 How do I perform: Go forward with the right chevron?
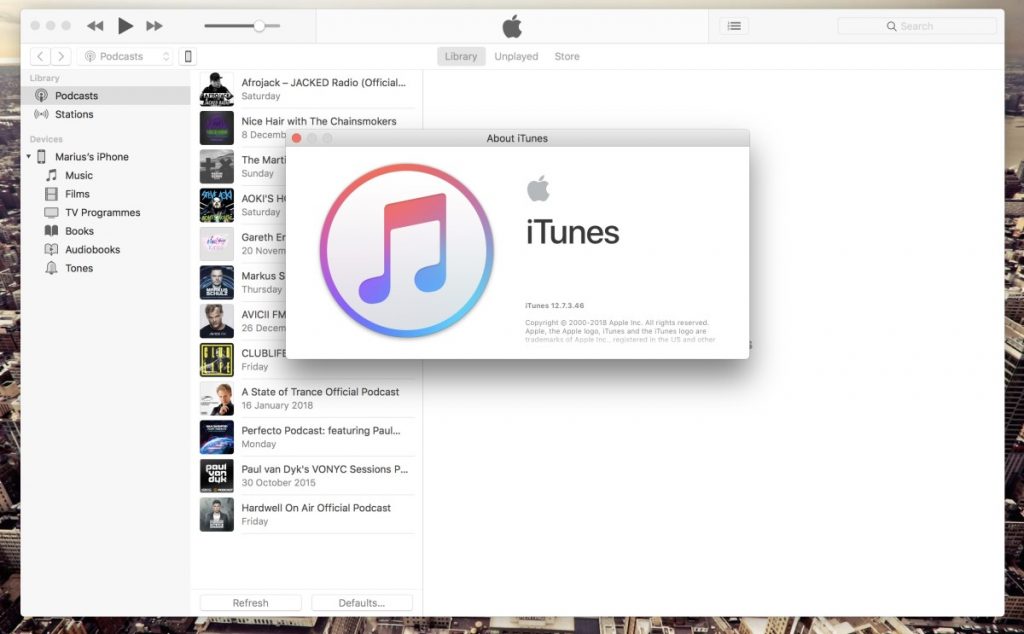click(61, 57)
